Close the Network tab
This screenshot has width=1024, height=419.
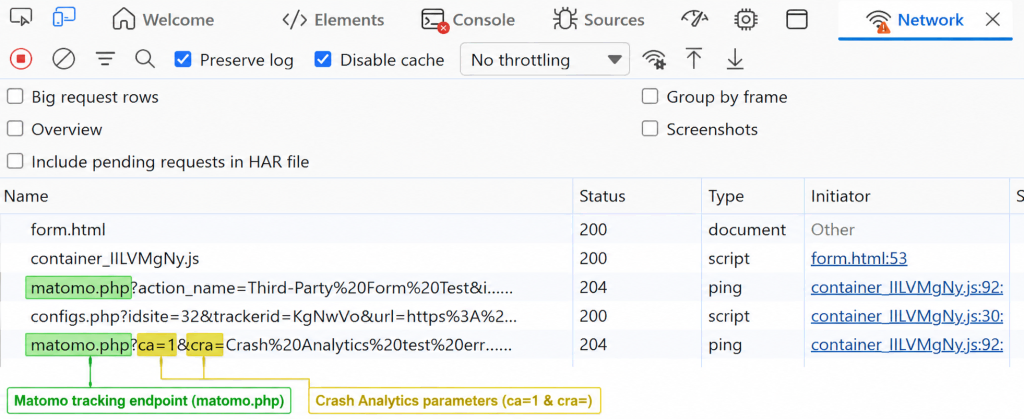993,20
